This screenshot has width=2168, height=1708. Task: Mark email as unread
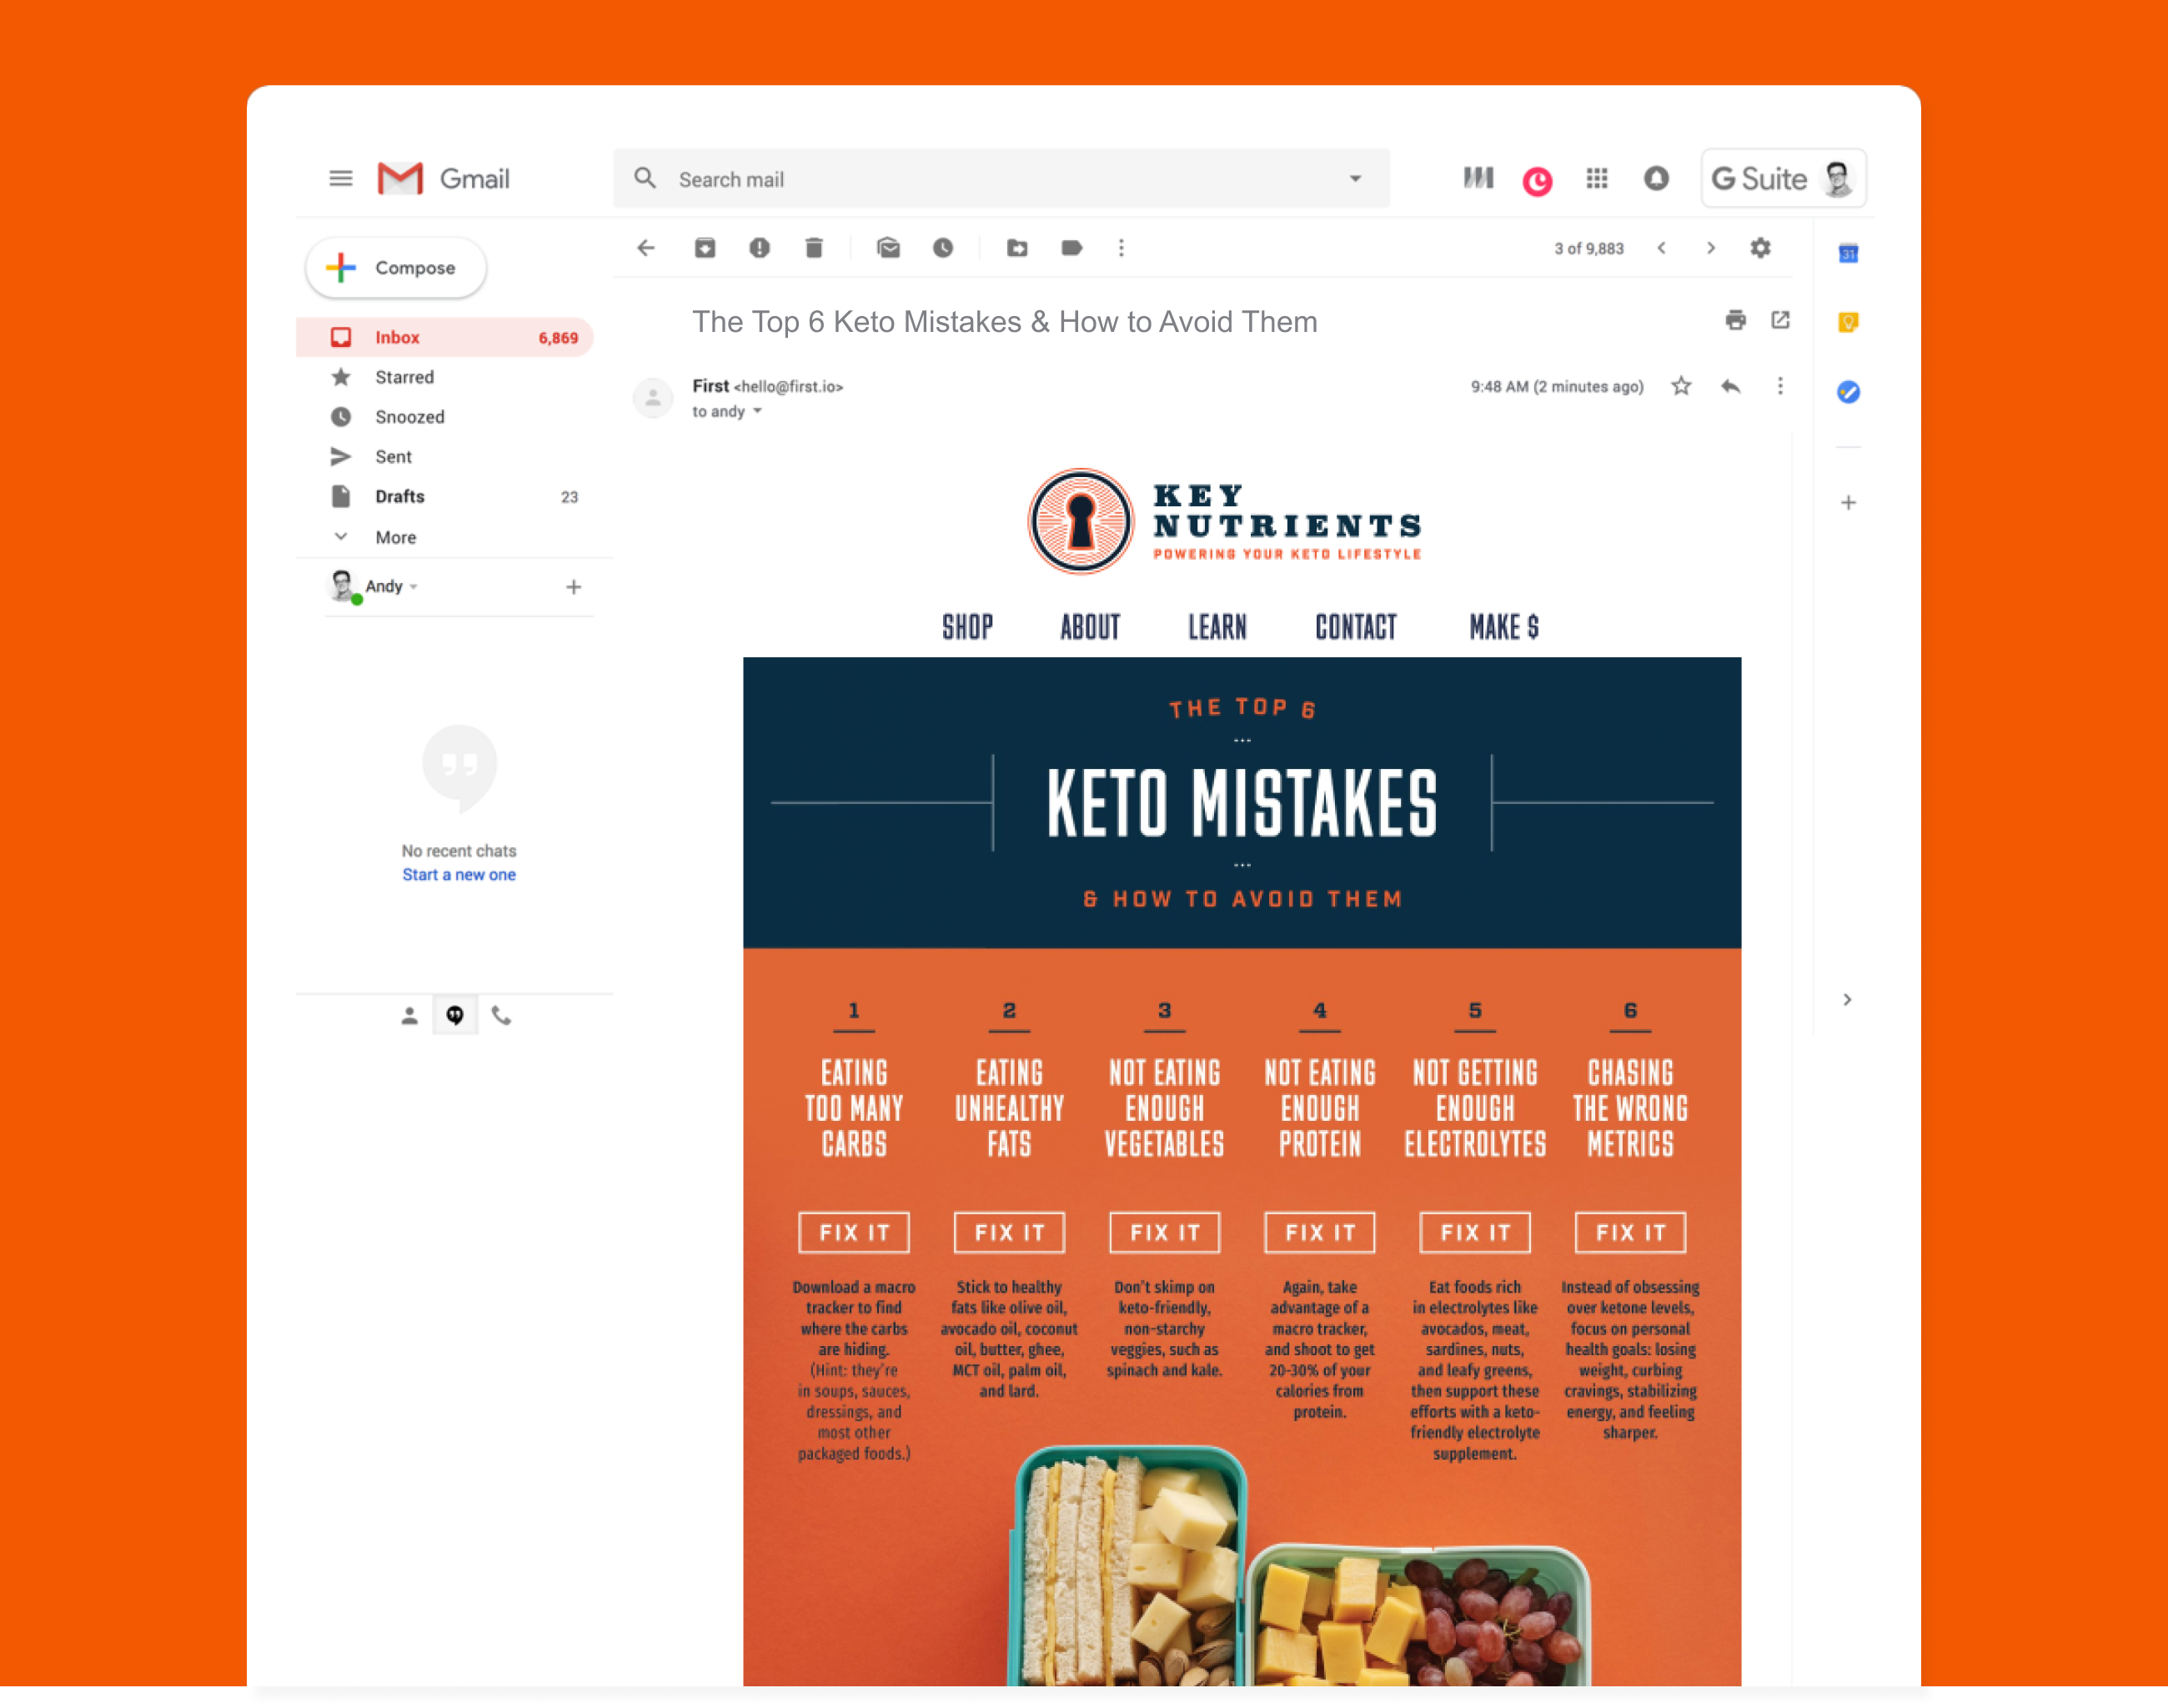(x=888, y=248)
